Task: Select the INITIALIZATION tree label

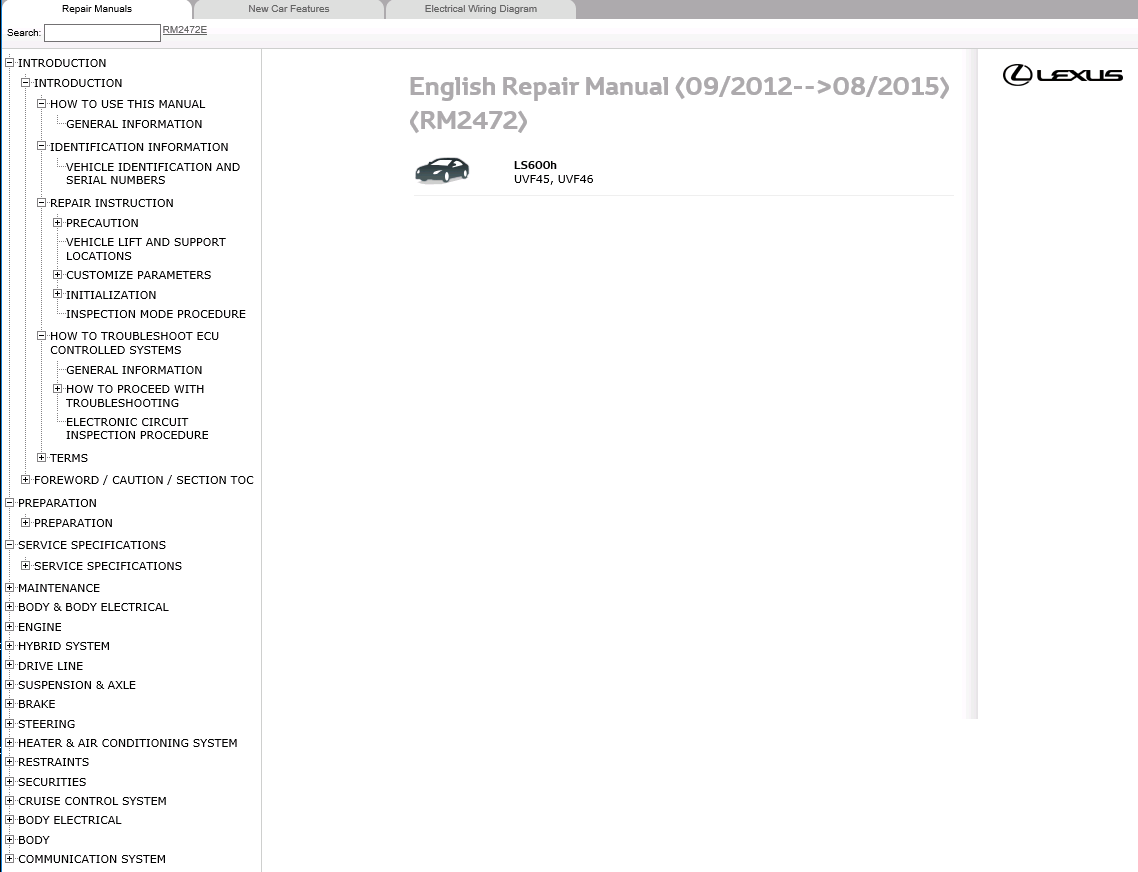Action: point(111,295)
